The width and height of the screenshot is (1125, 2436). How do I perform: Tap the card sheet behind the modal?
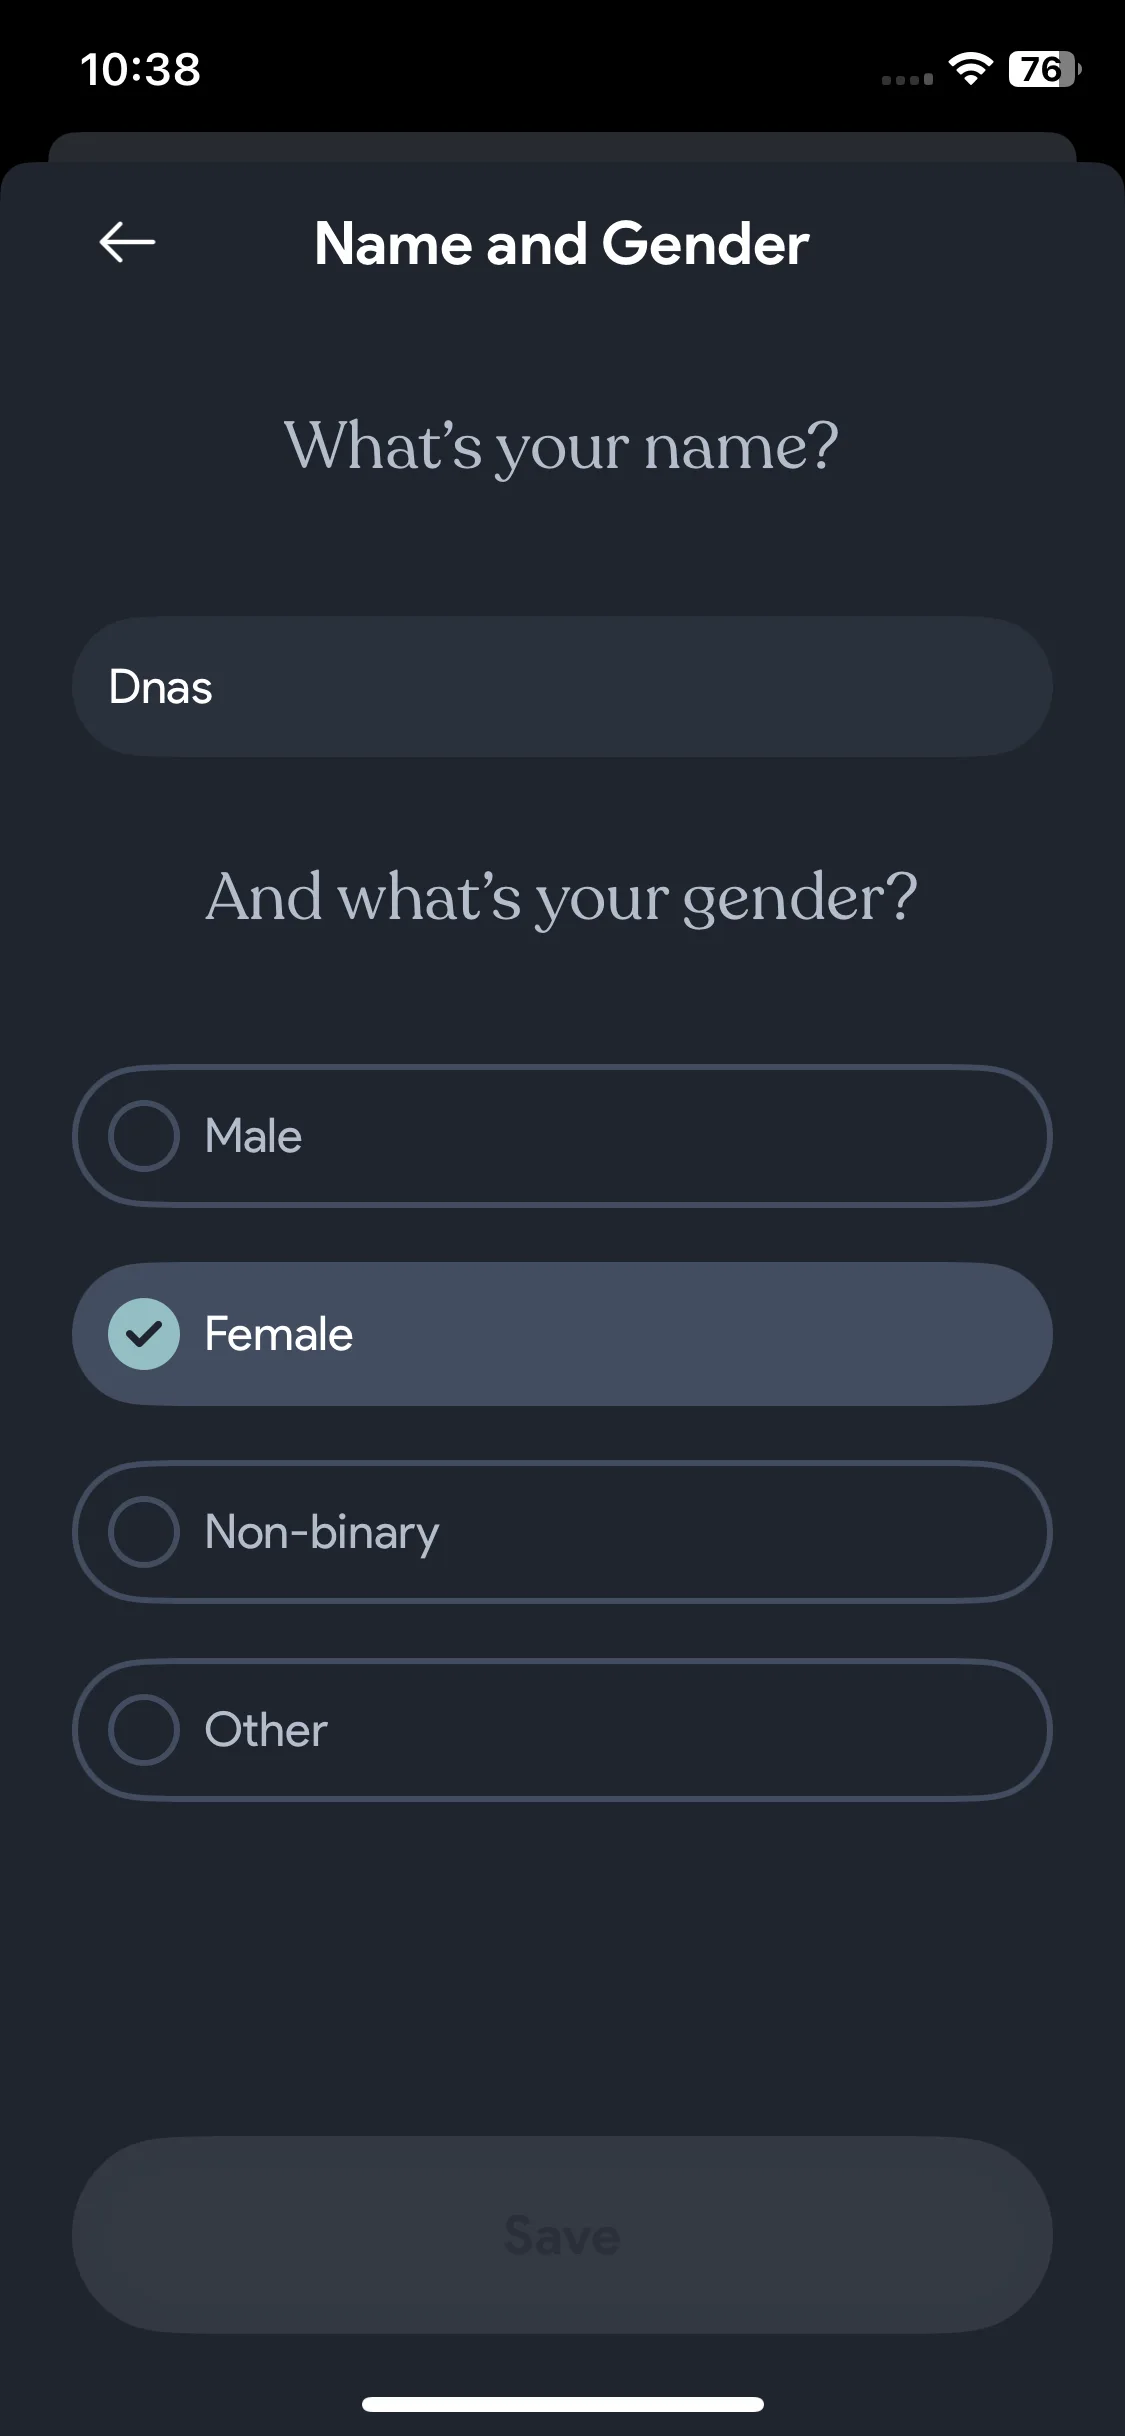(x=562, y=146)
